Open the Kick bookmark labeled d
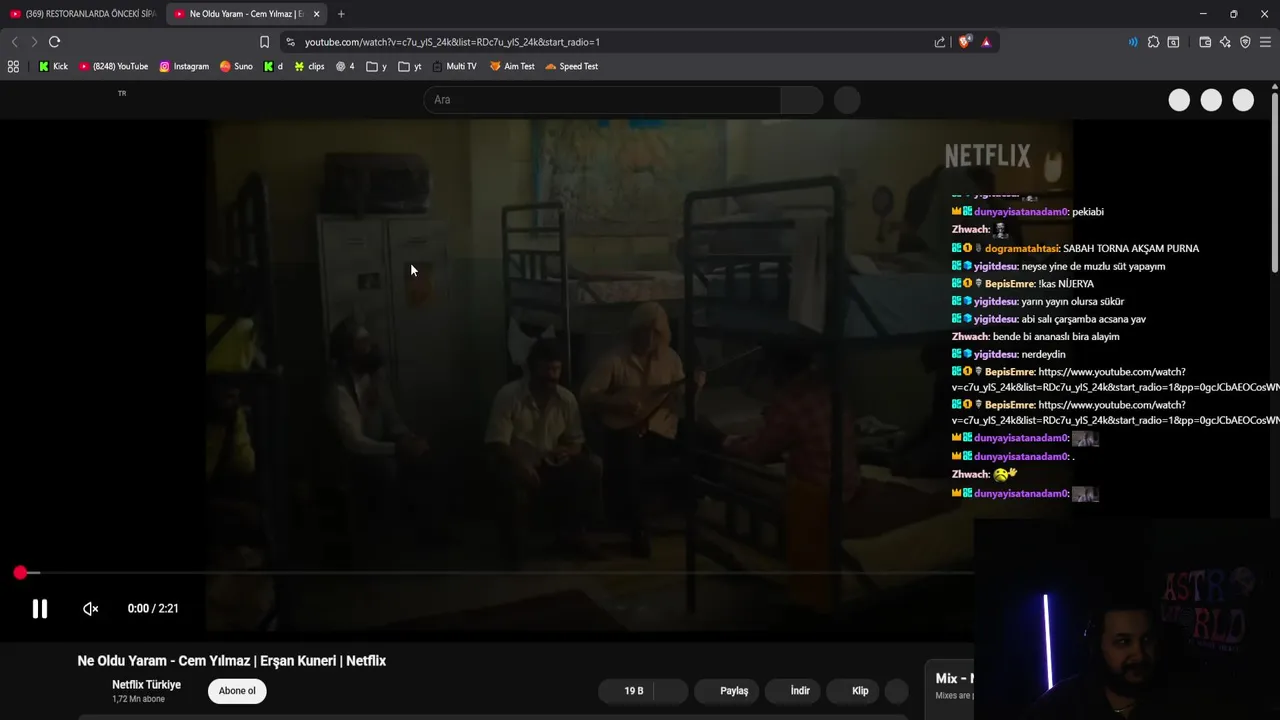Image resolution: width=1280 pixels, height=720 pixels. [x=273, y=66]
